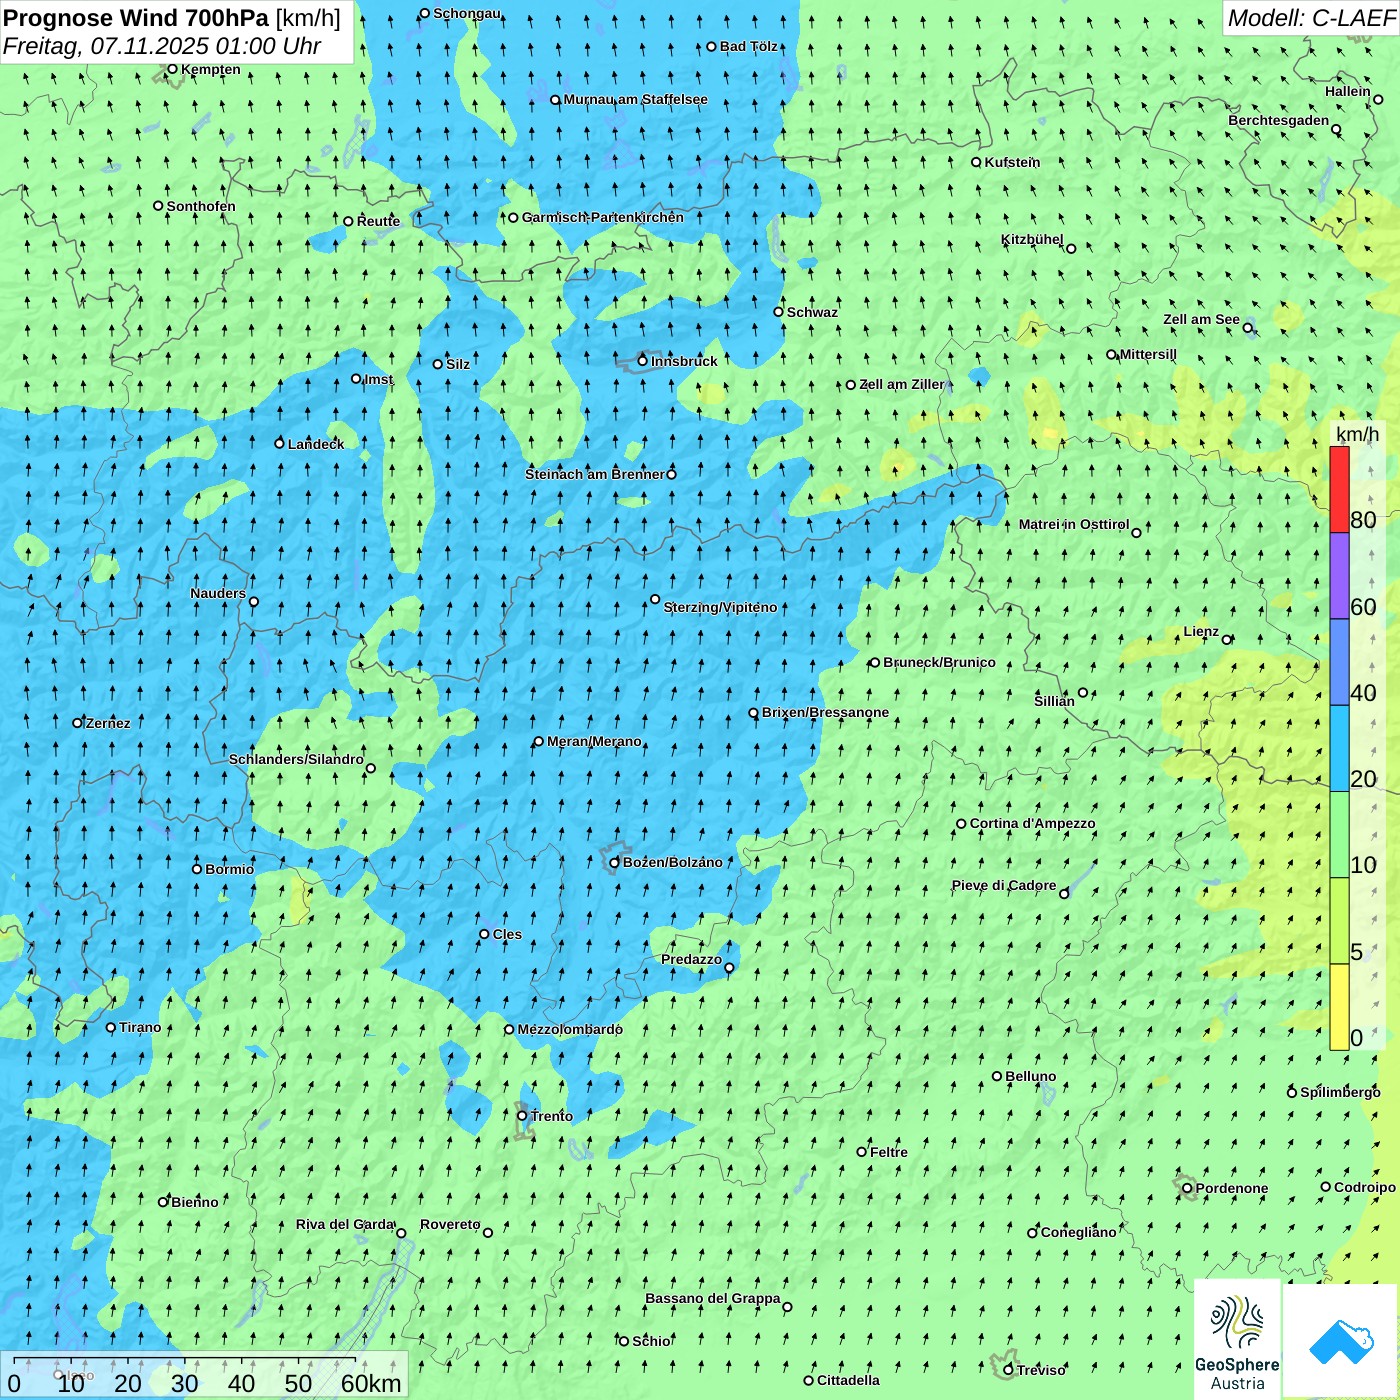Click the 'Bruneck/Brunico' label
The height and width of the screenshot is (1400, 1400).
coord(939,662)
